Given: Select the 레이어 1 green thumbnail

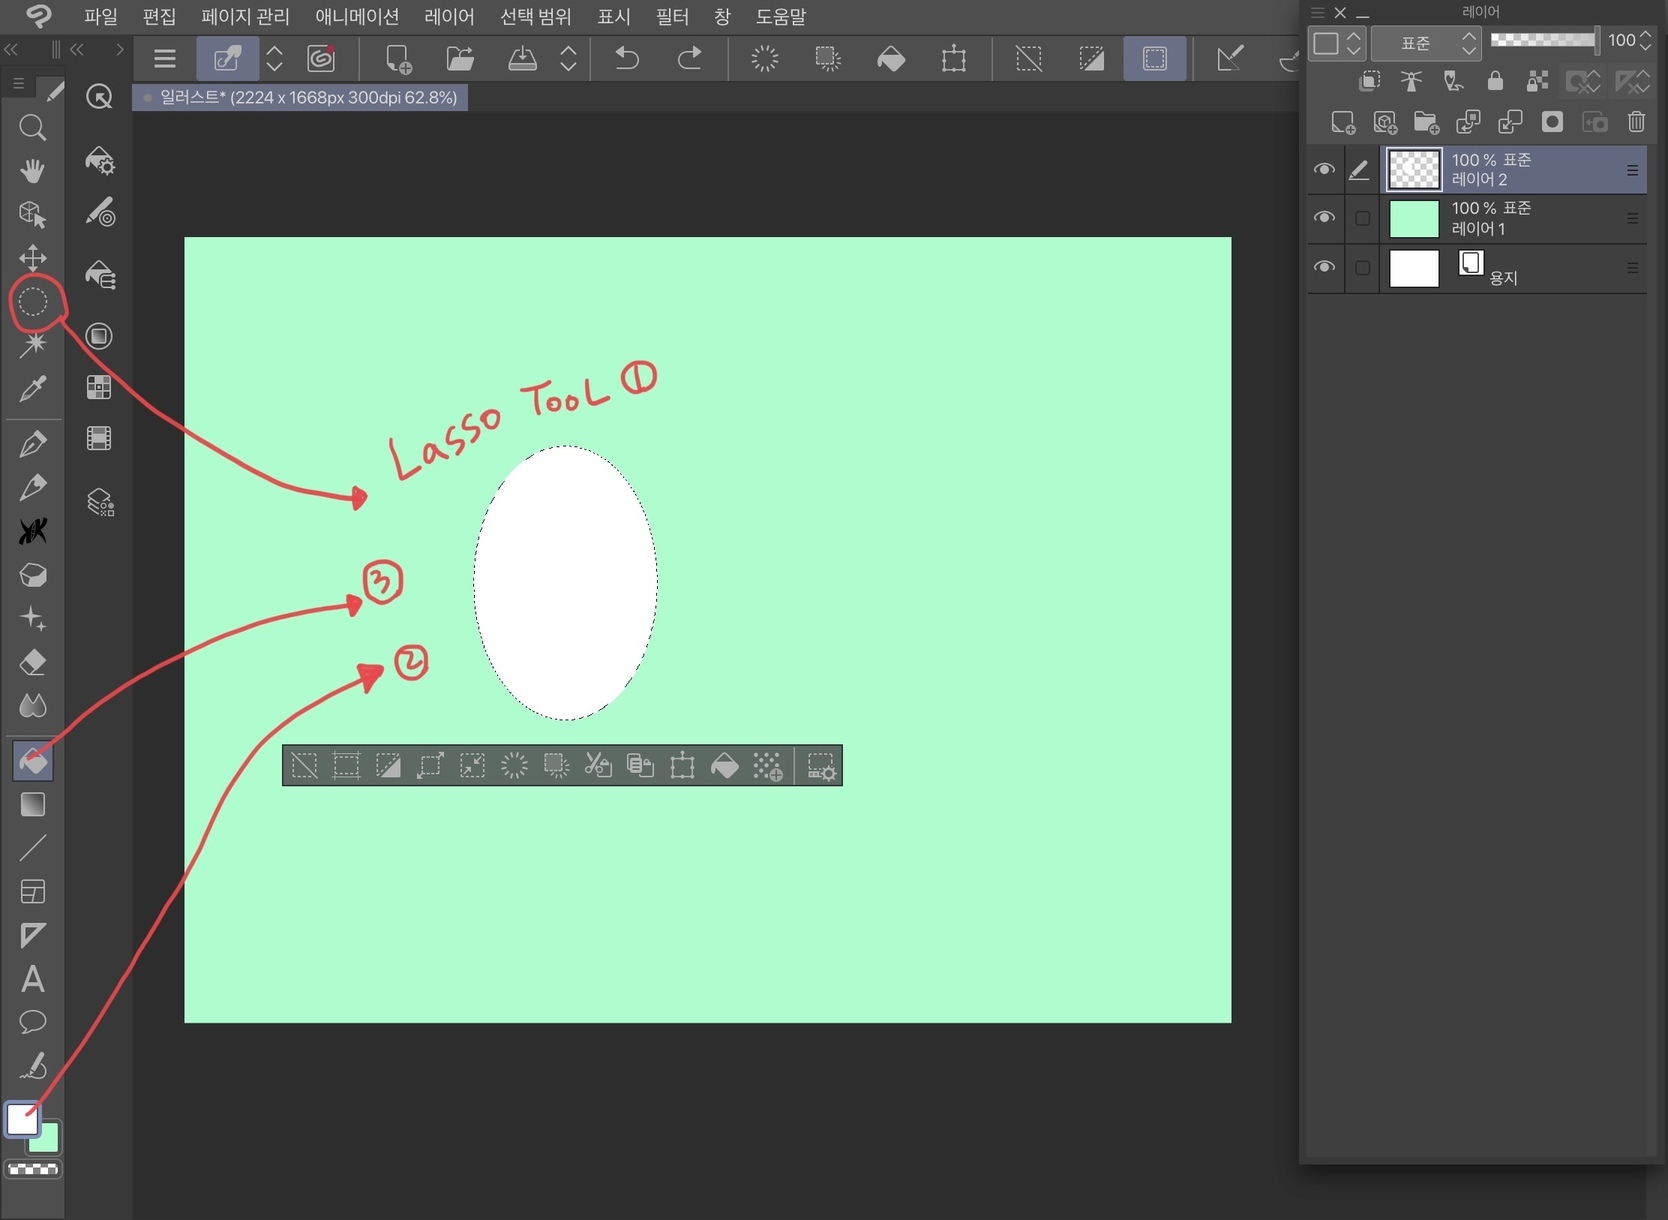Looking at the screenshot, I should [1414, 218].
